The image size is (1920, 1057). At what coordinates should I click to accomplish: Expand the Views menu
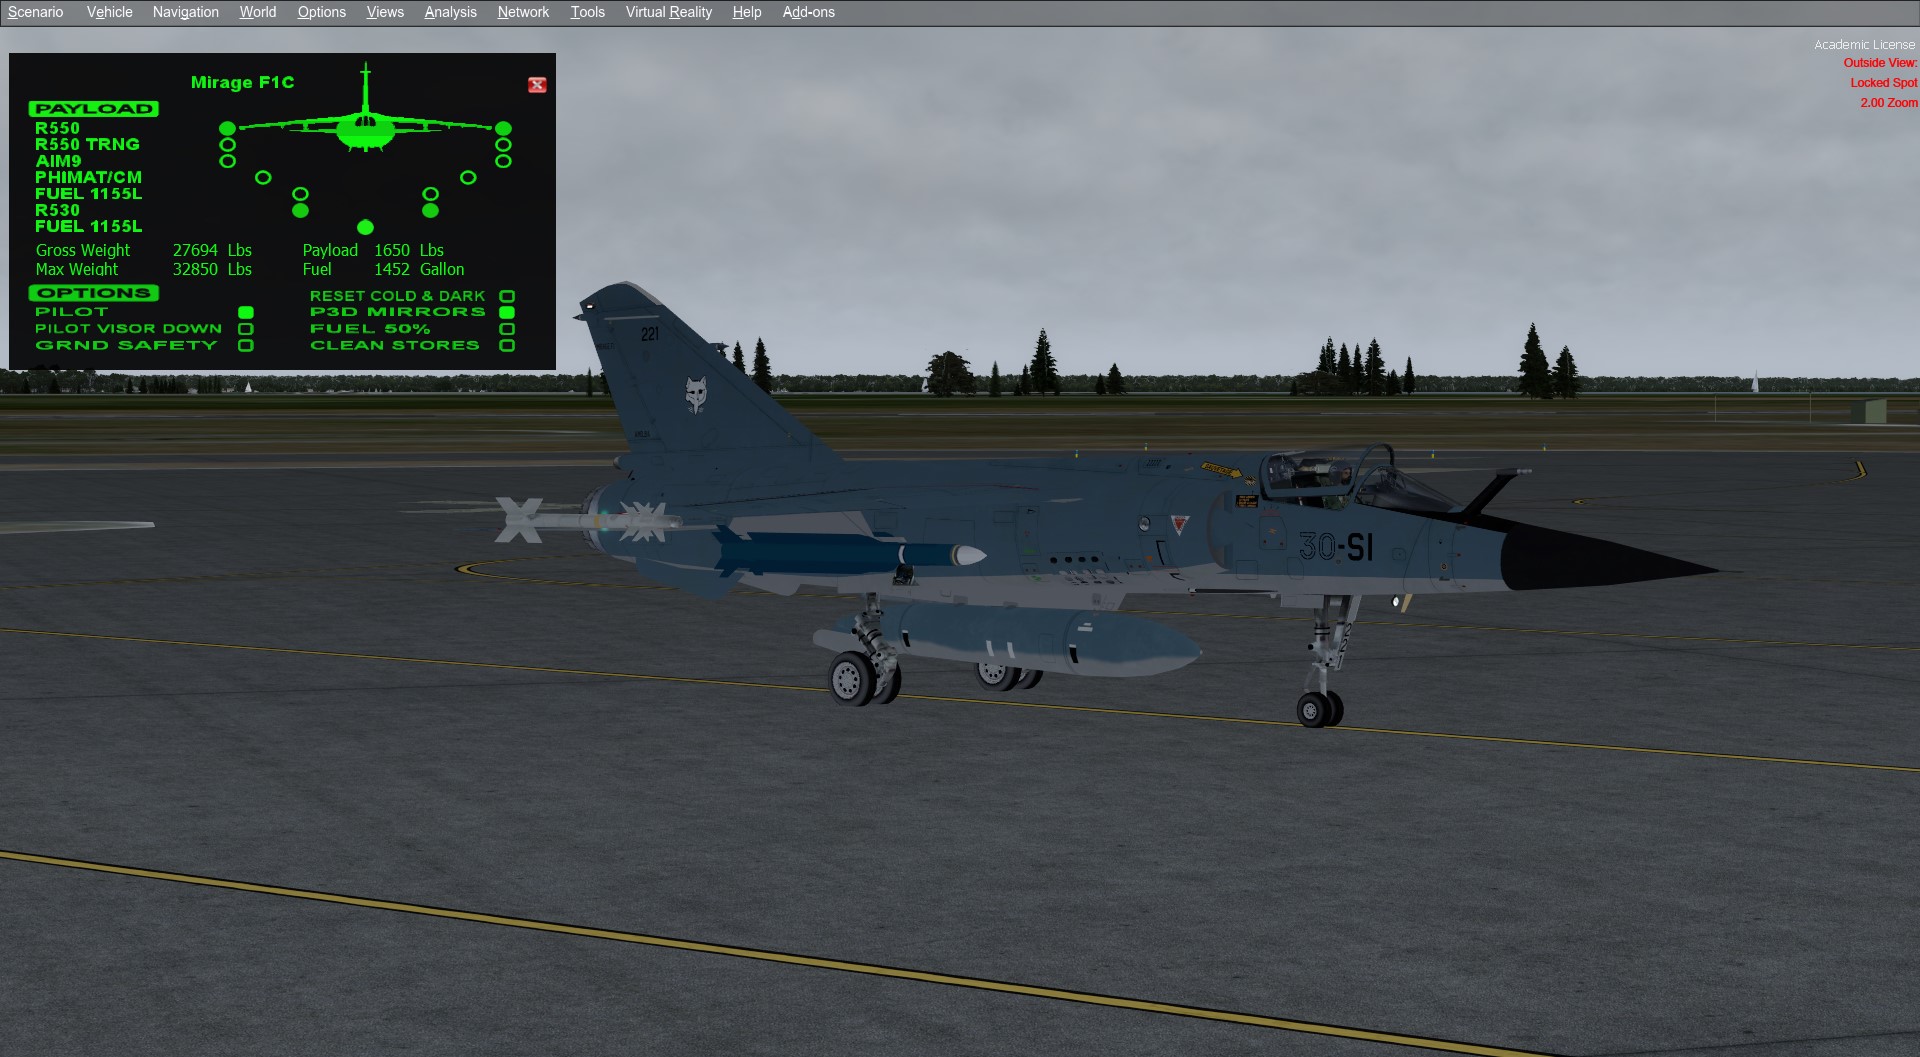[x=385, y=12]
